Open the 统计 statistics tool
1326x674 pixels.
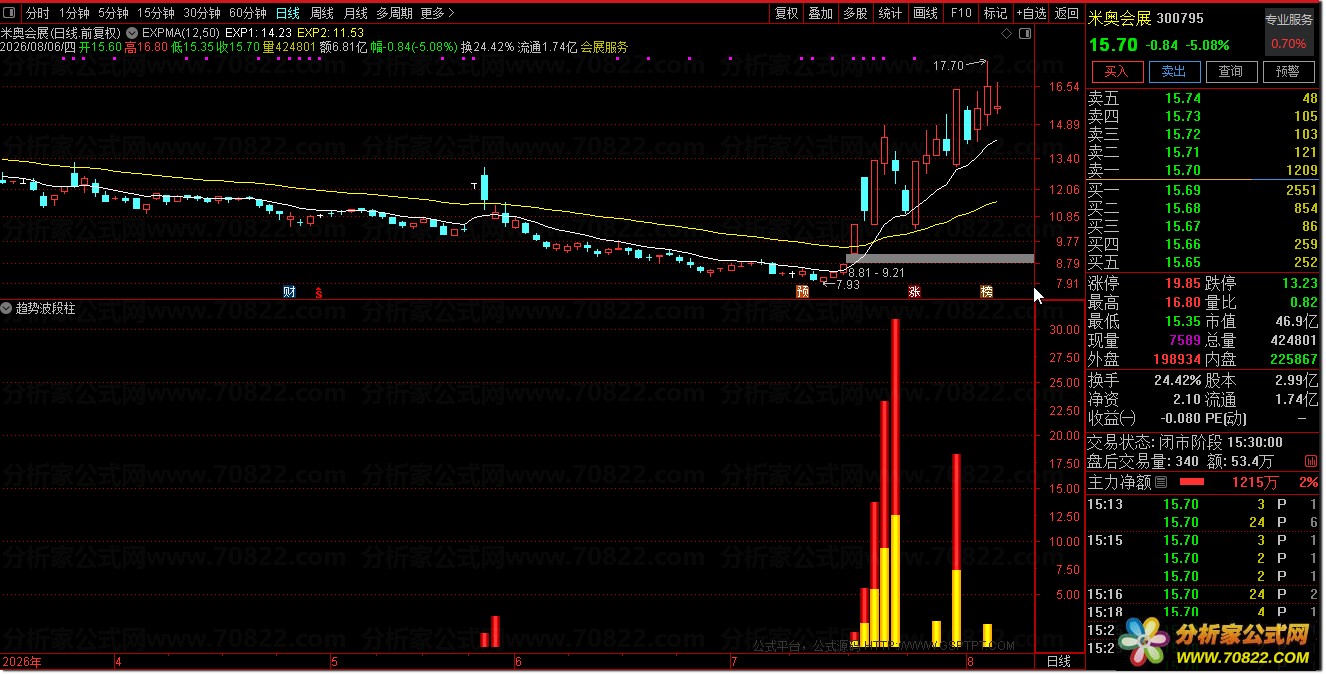pyautogui.click(x=890, y=13)
